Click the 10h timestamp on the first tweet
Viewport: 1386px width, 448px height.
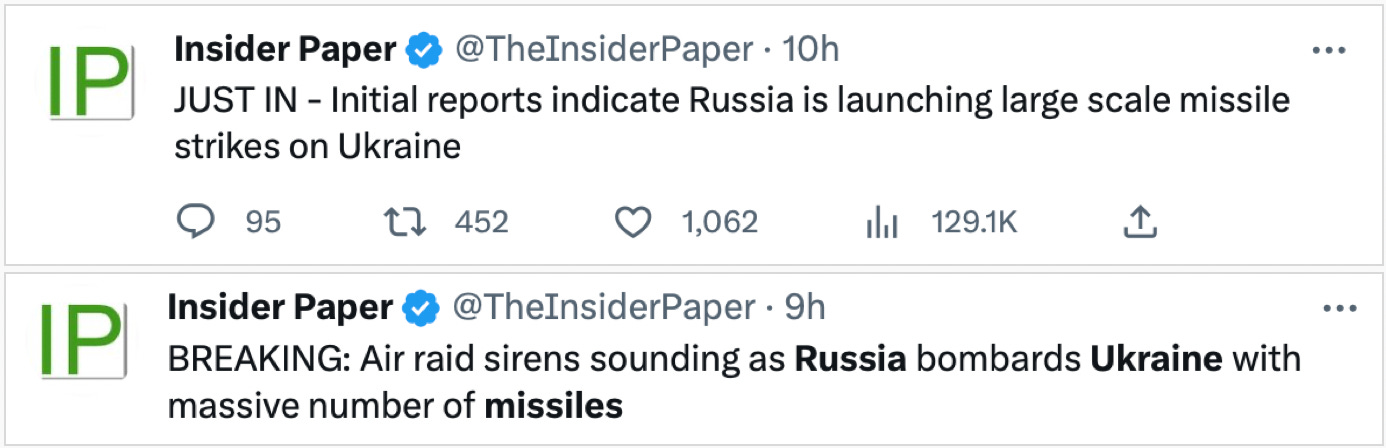810,49
